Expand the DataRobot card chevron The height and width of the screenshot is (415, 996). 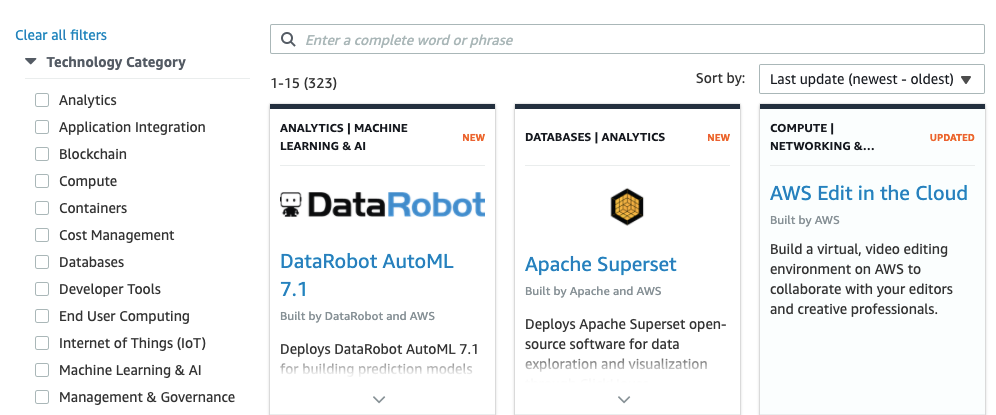click(379, 399)
